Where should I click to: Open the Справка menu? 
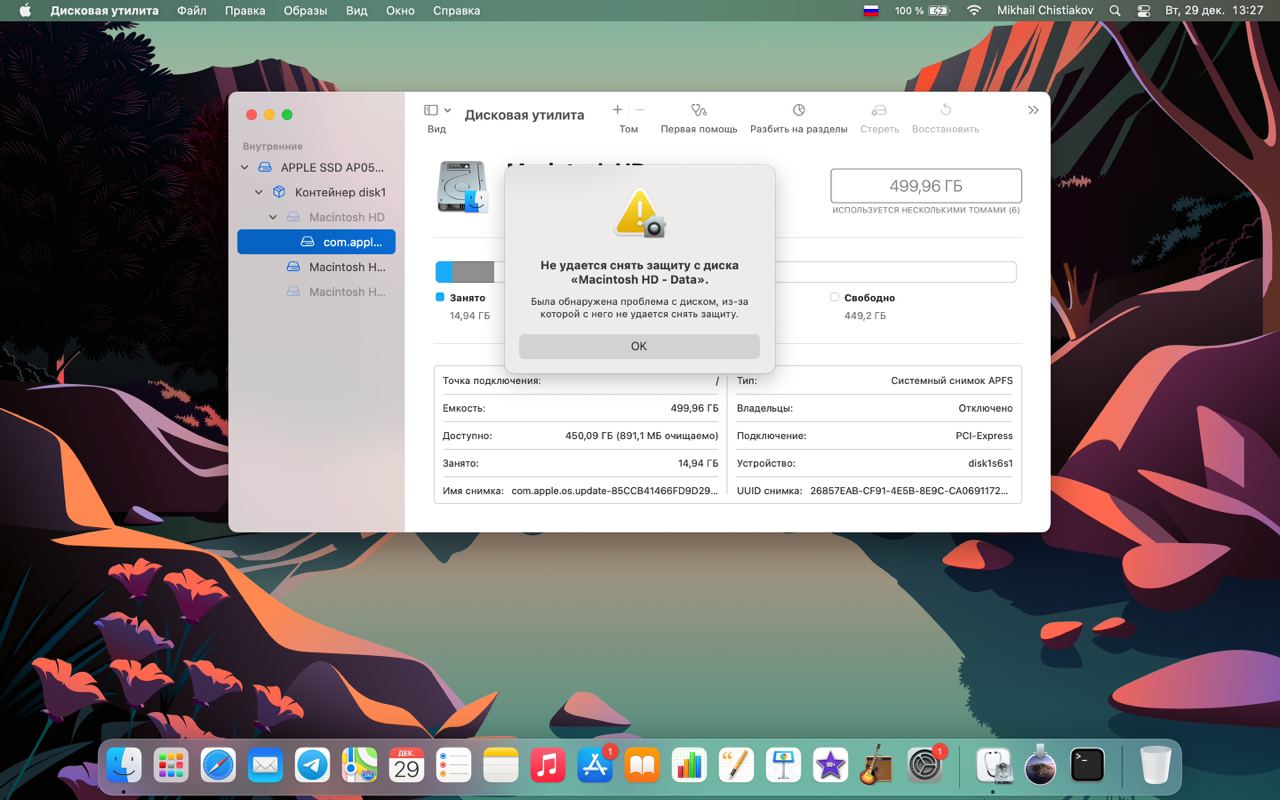(x=456, y=11)
